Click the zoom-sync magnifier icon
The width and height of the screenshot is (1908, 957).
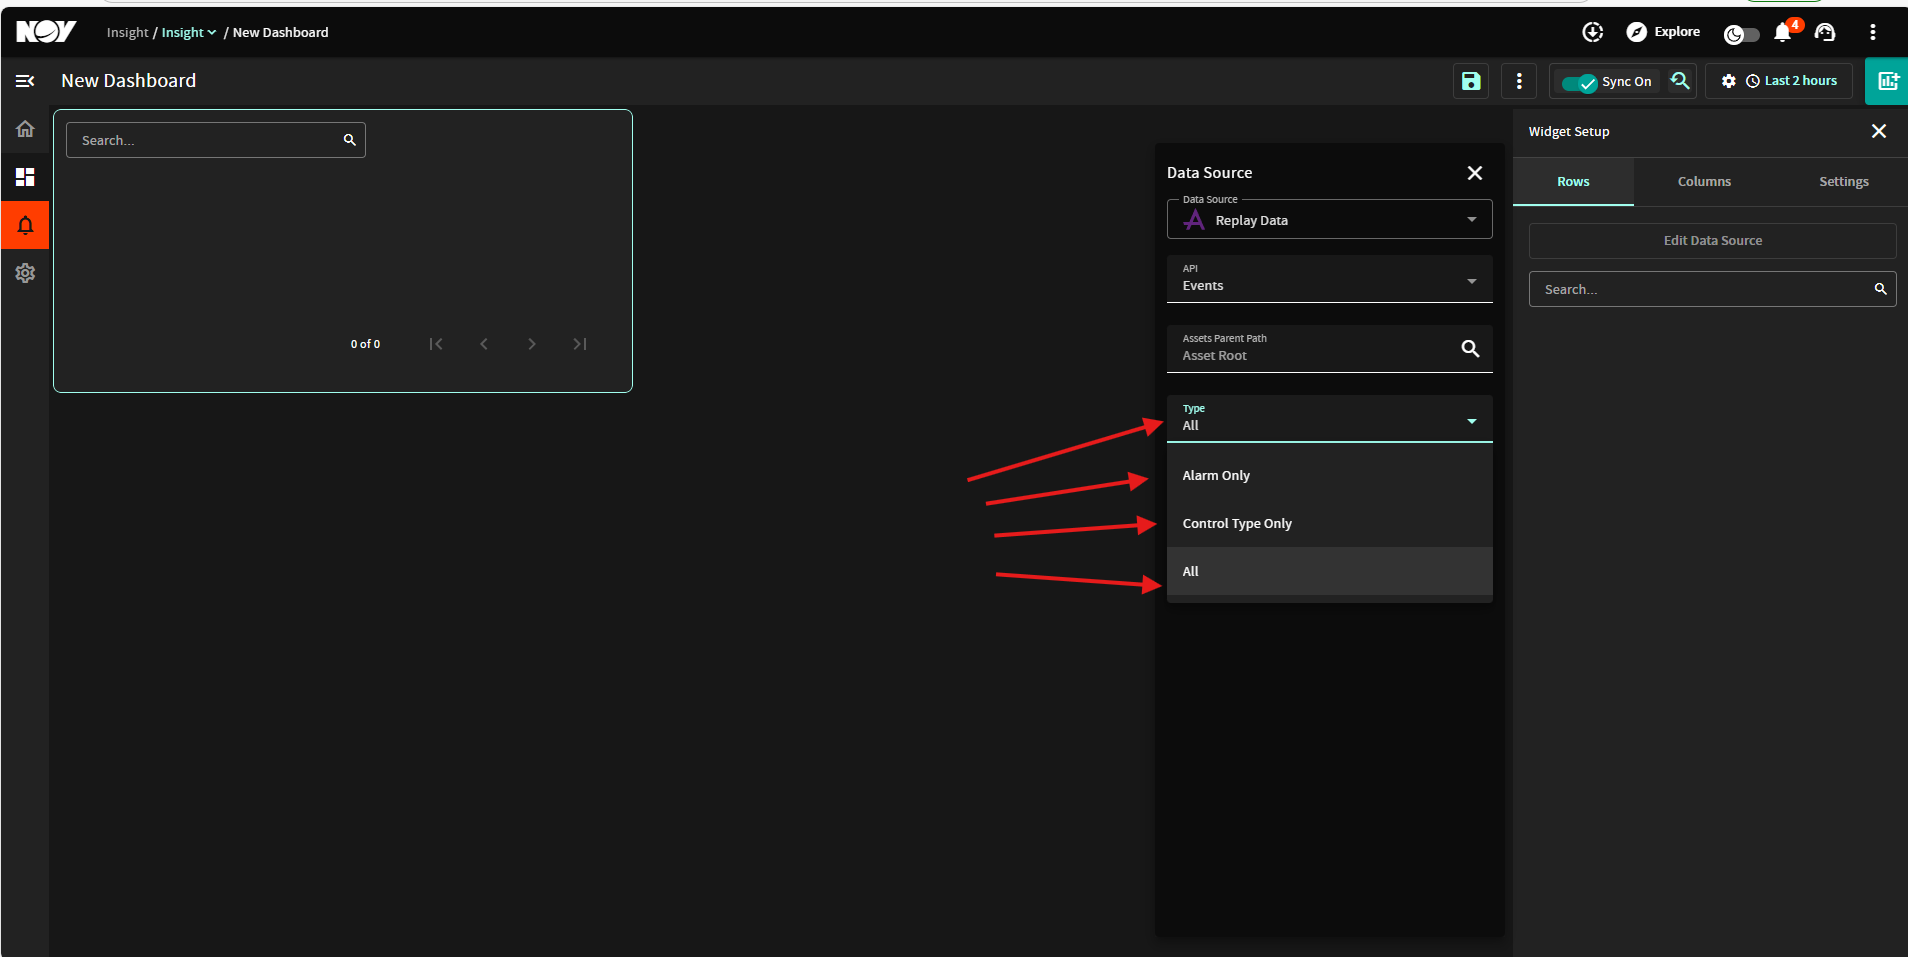click(x=1680, y=81)
